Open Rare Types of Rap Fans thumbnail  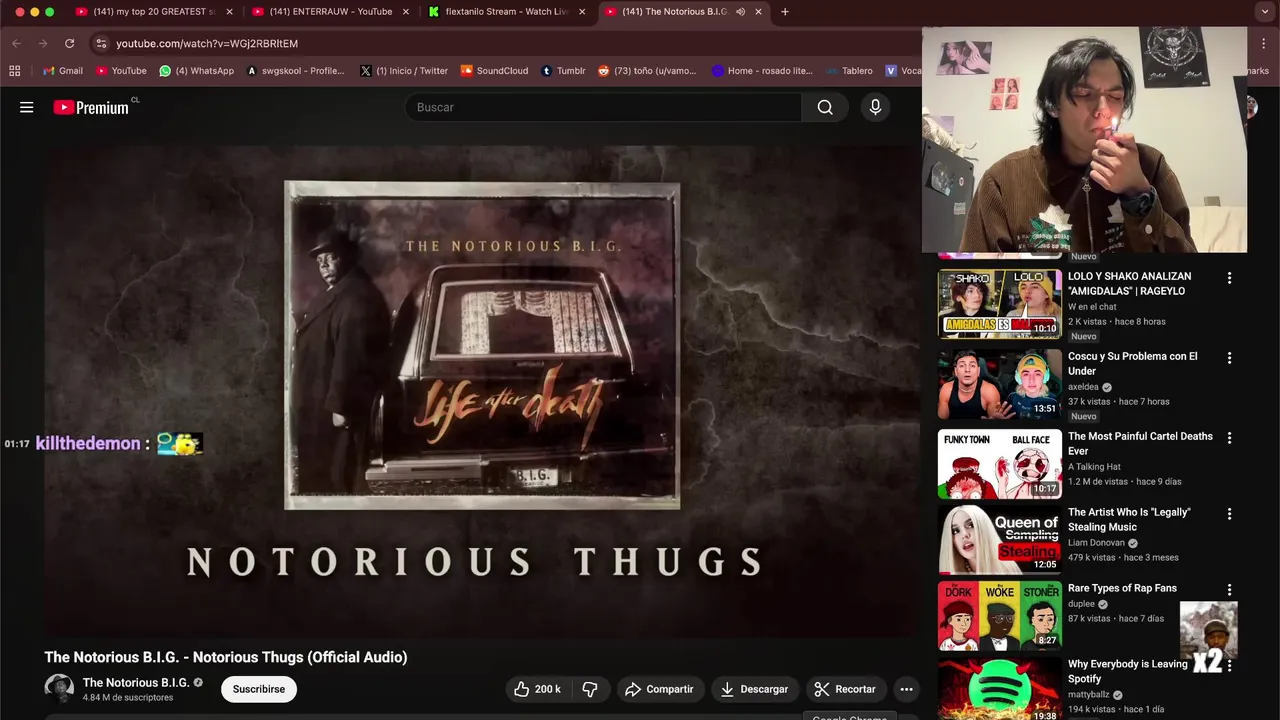coord(1000,616)
